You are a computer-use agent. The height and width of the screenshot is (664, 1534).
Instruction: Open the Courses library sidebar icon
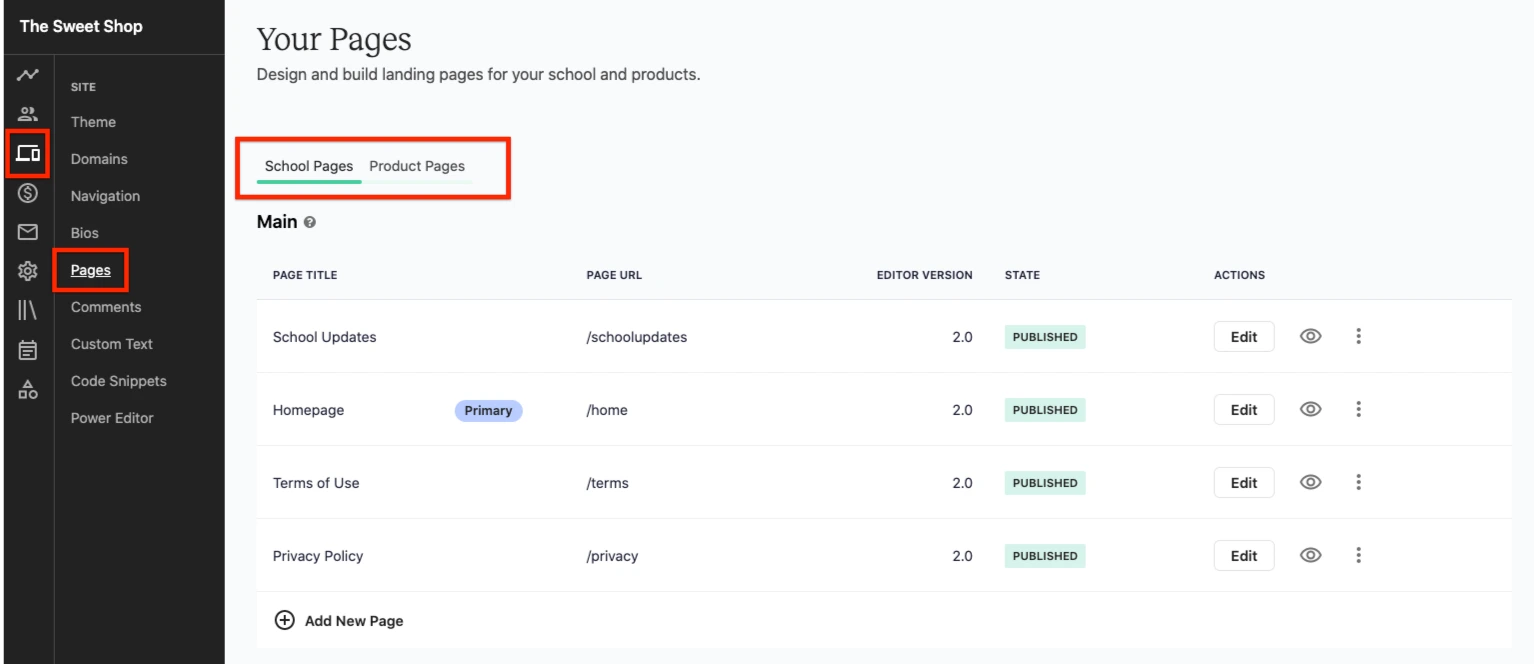[x=28, y=310]
